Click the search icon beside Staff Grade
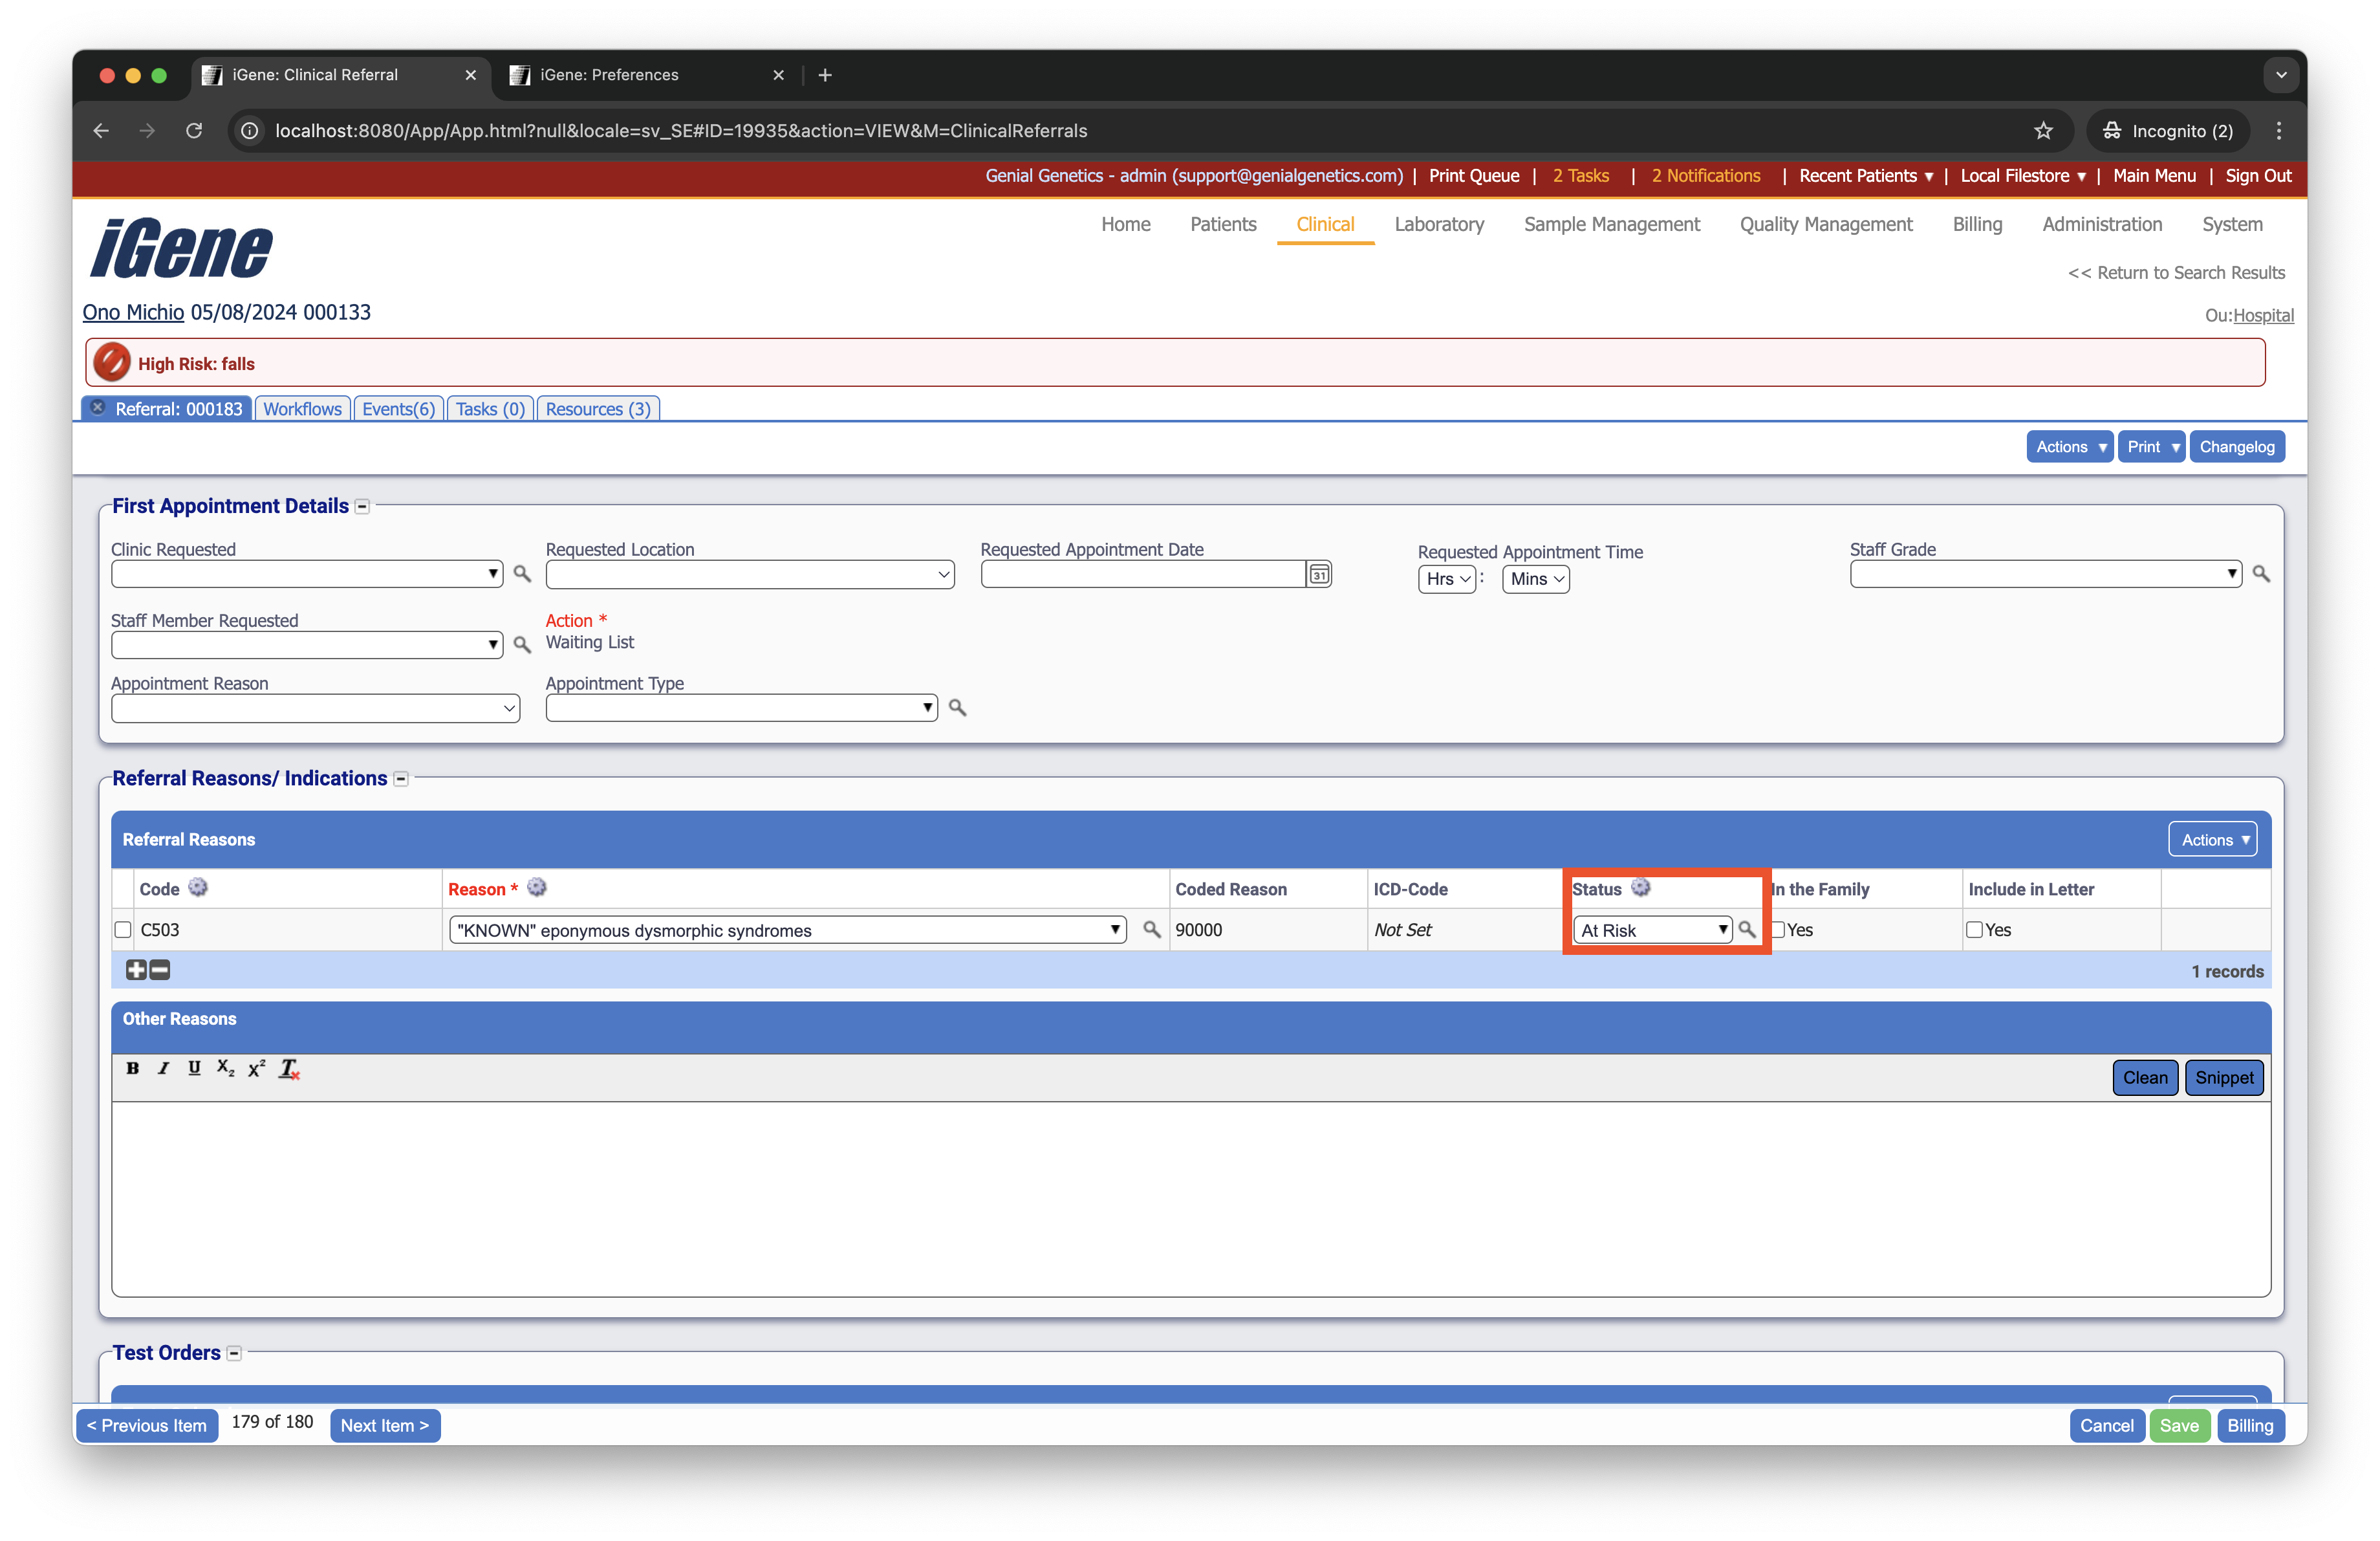The height and width of the screenshot is (1541, 2380). click(x=2261, y=574)
